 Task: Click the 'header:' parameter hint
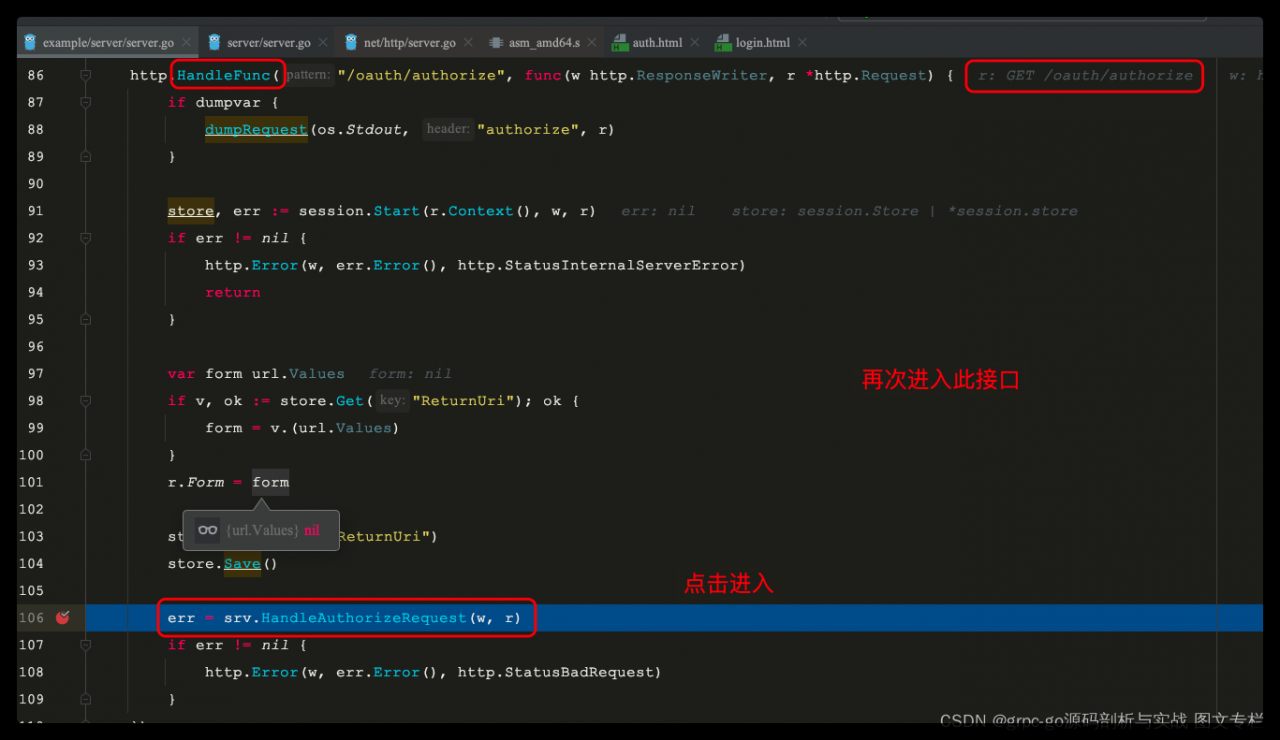pyautogui.click(x=448, y=129)
